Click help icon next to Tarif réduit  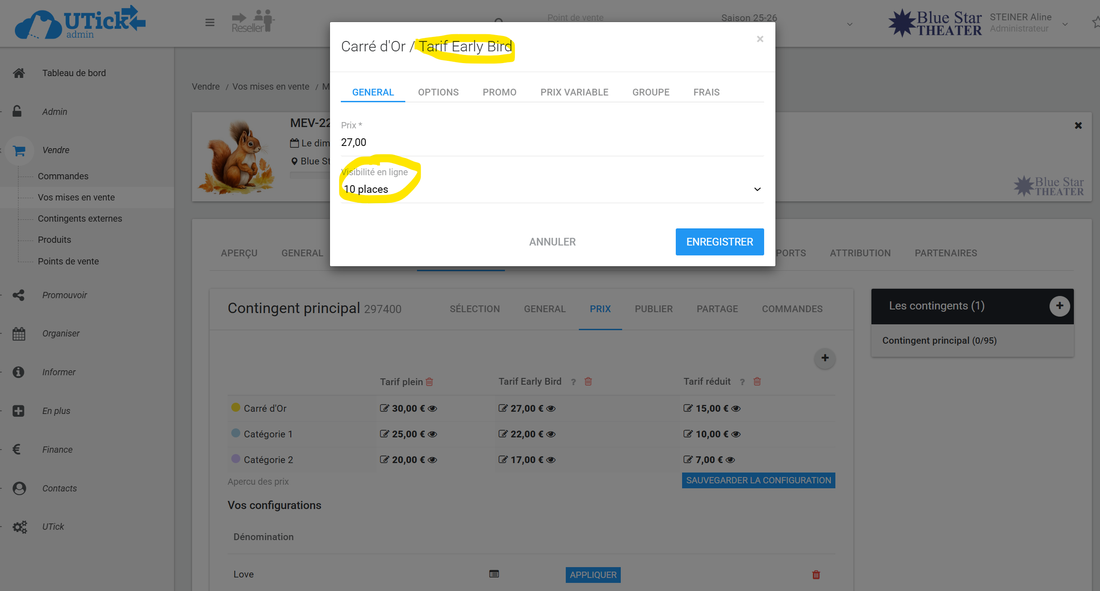[742, 382]
